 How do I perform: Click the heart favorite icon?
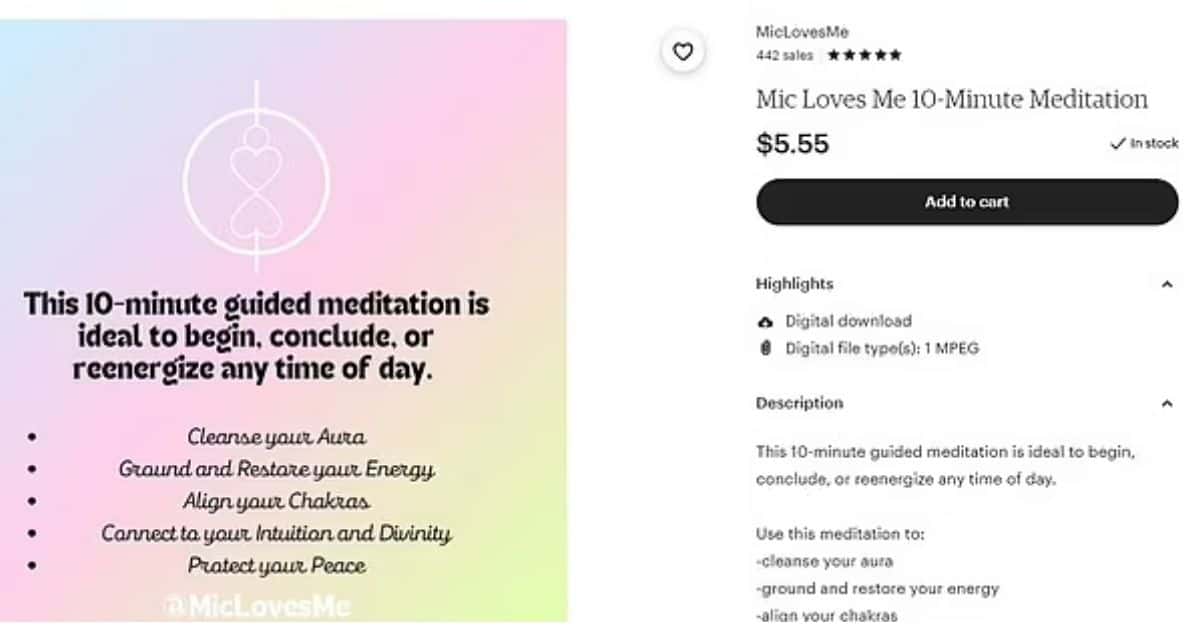coord(683,52)
